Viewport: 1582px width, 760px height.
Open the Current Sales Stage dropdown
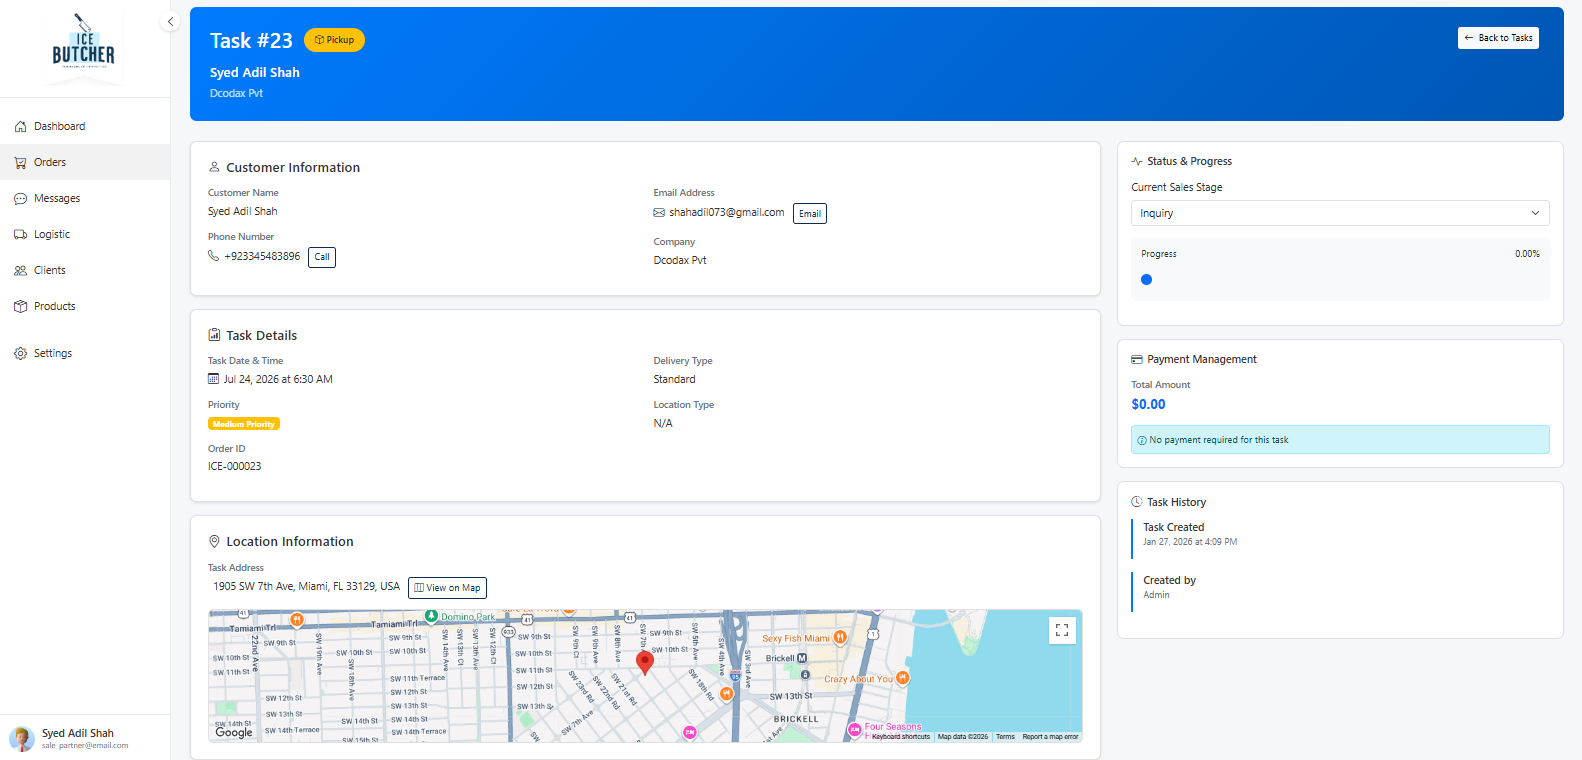(1340, 213)
